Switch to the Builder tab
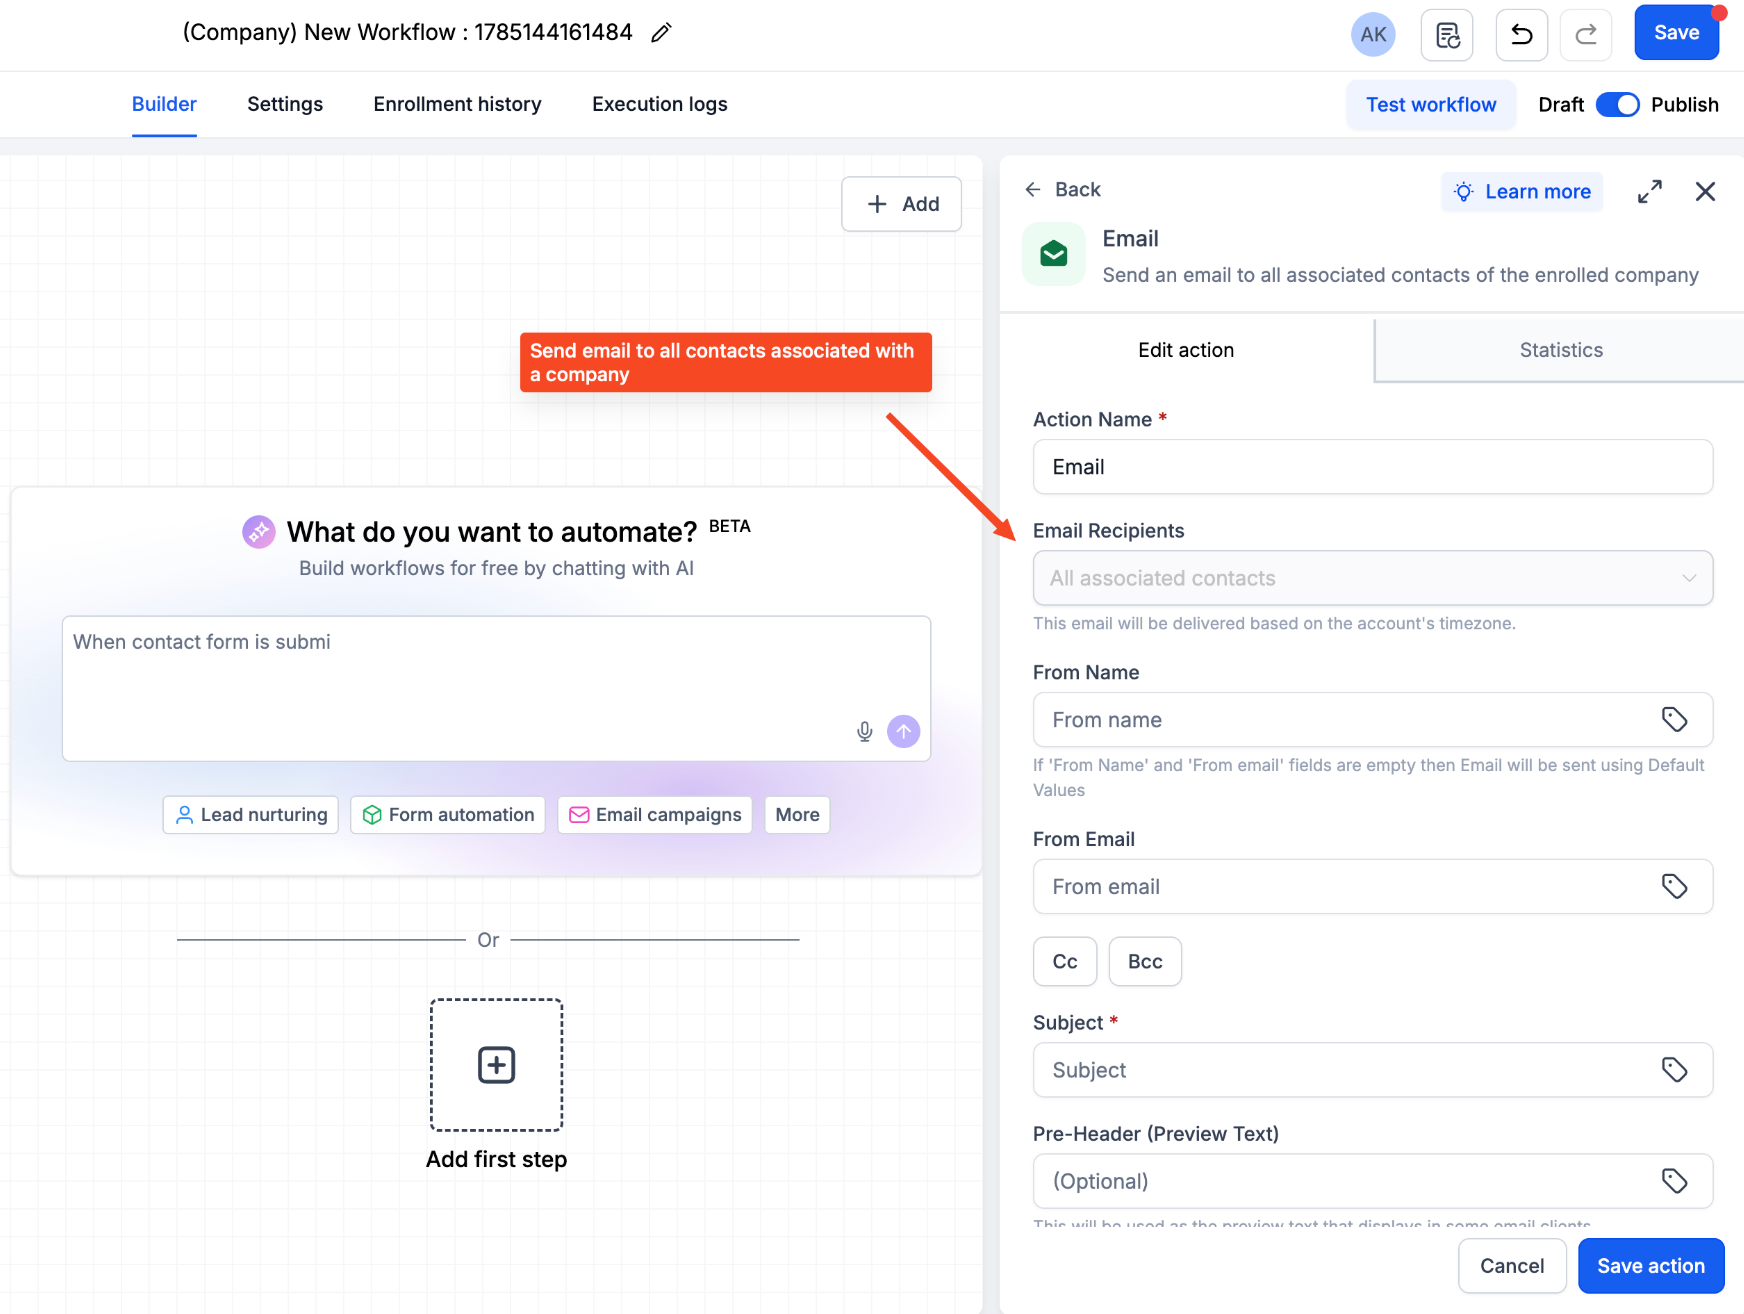Screen dimensions: 1744x1314 [x=164, y=104]
